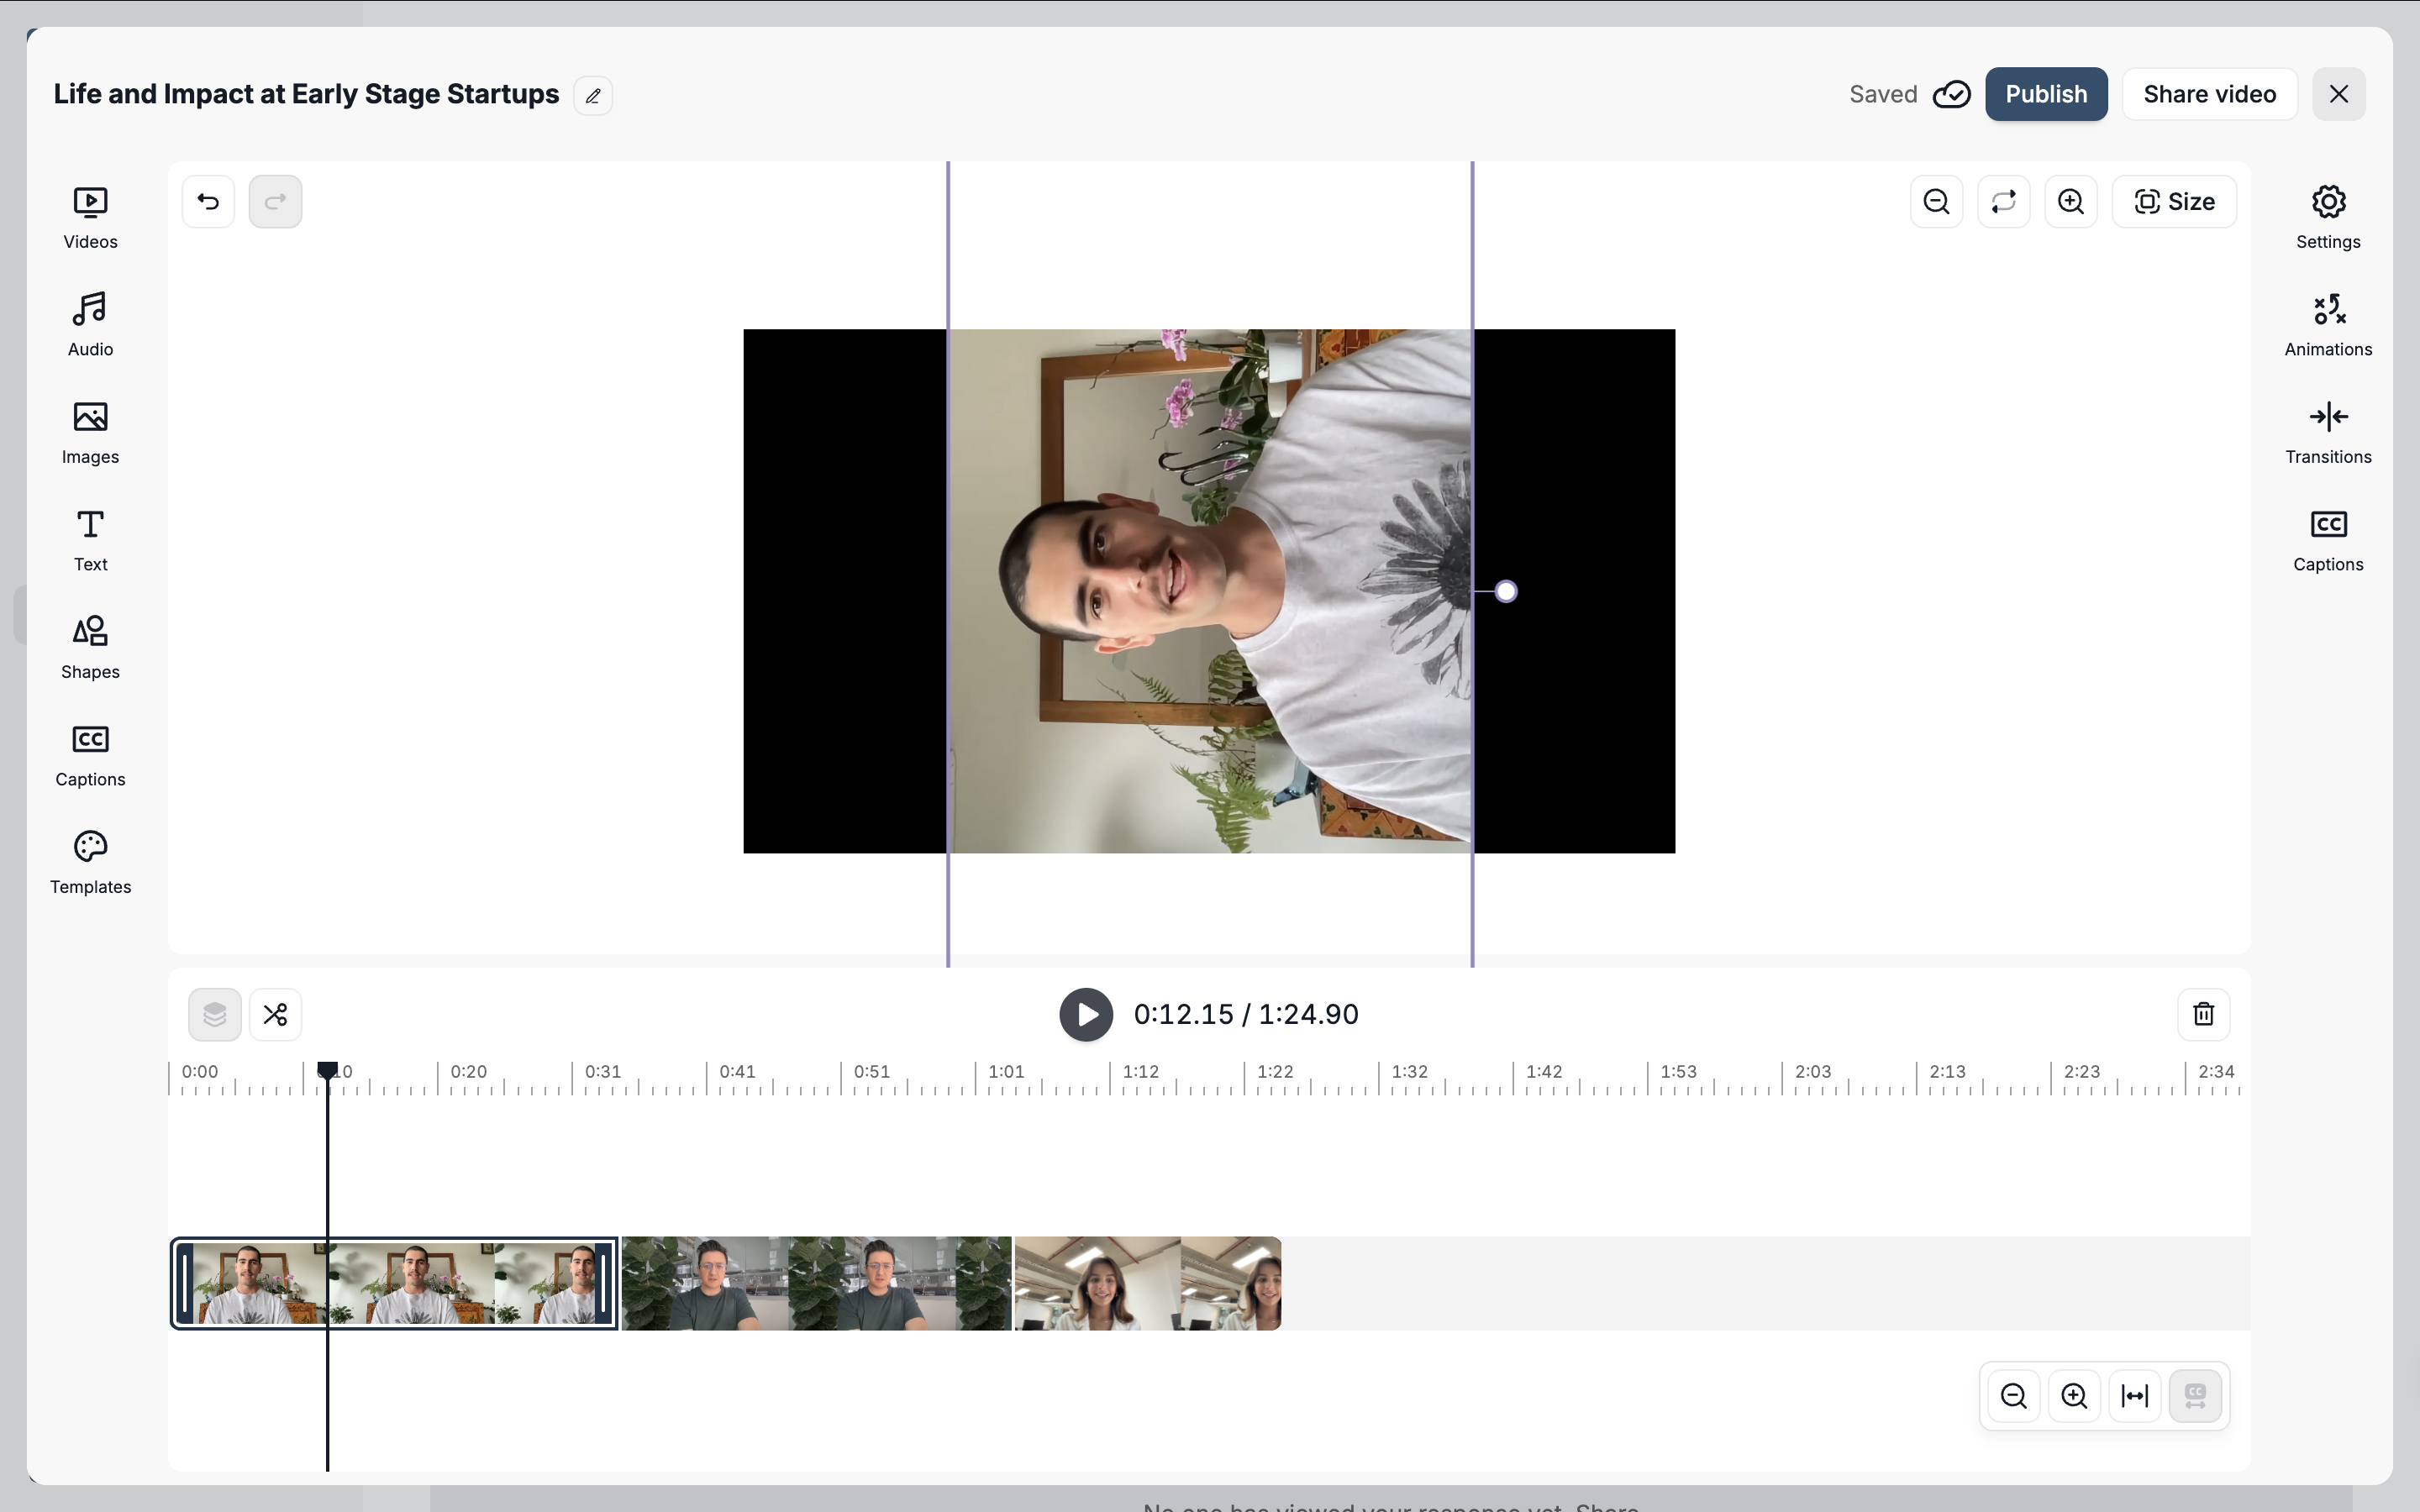This screenshot has height=1512, width=2420.
Task: Fit the timeline to the view width
Action: tap(2134, 1395)
